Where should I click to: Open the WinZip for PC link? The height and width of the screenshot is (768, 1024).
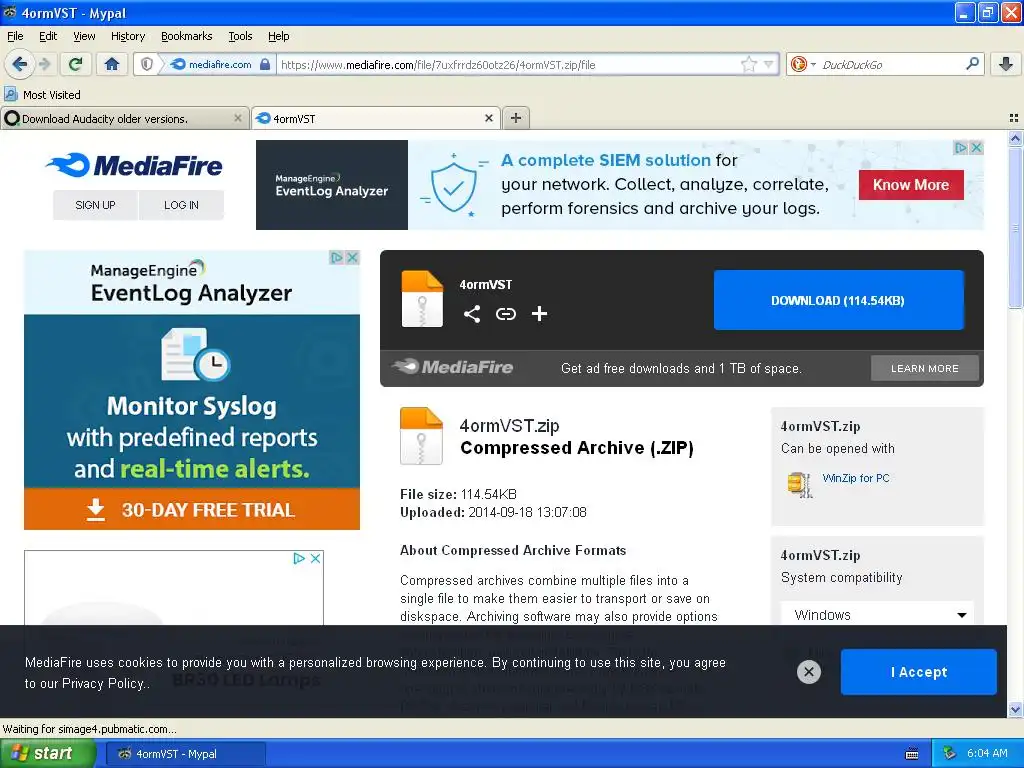pyautogui.click(x=856, y=478)
